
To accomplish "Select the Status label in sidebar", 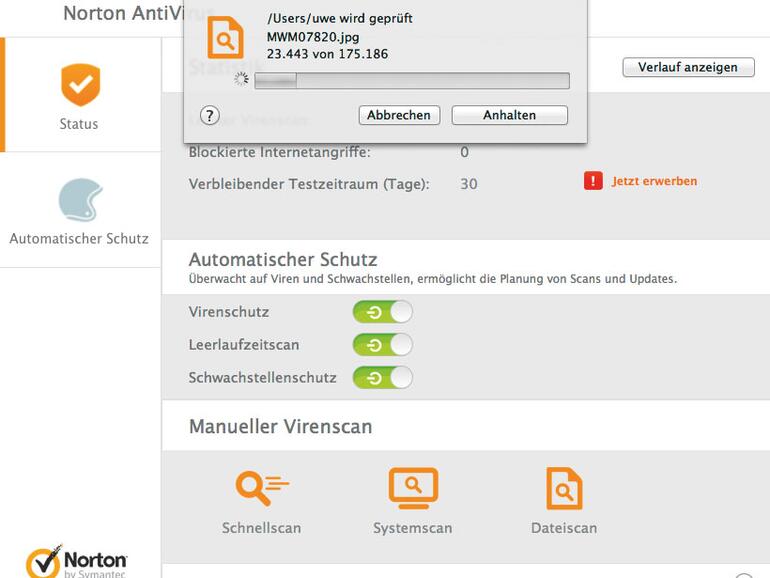I will [x=79, y=124].
